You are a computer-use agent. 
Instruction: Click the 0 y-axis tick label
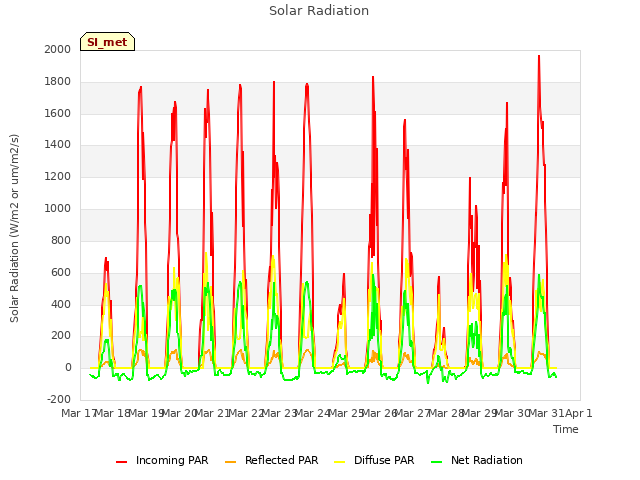[68, 368]
